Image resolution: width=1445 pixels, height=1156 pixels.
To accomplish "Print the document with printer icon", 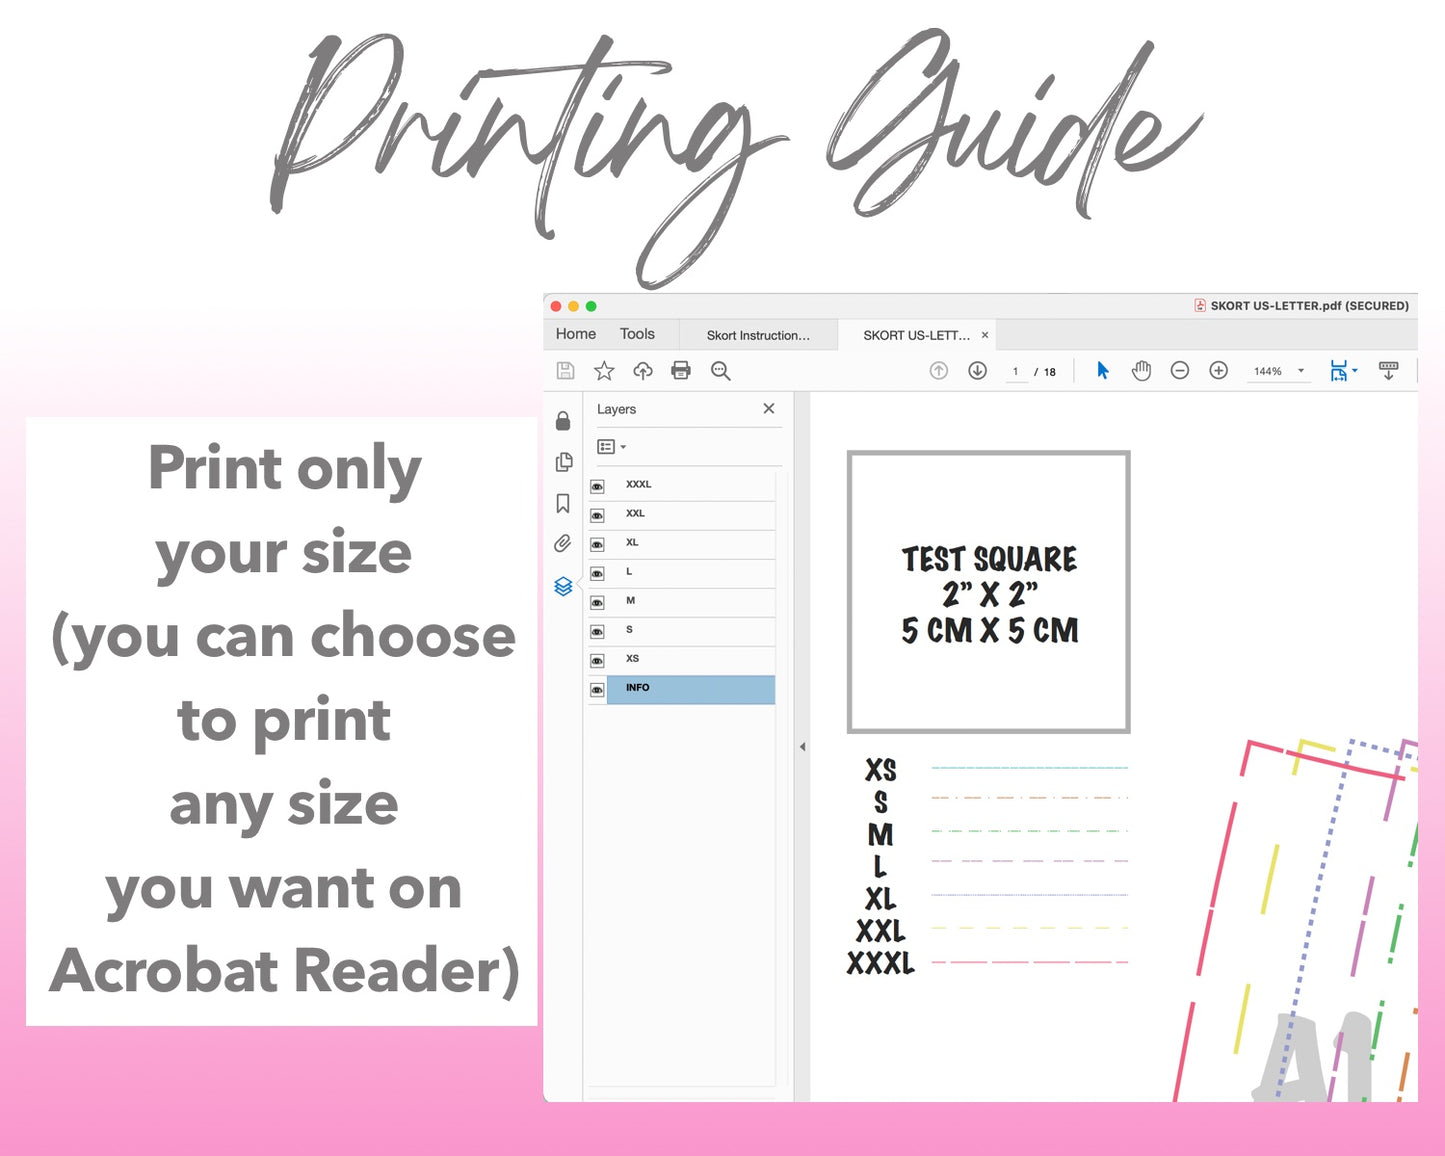I will click(681, 371).
